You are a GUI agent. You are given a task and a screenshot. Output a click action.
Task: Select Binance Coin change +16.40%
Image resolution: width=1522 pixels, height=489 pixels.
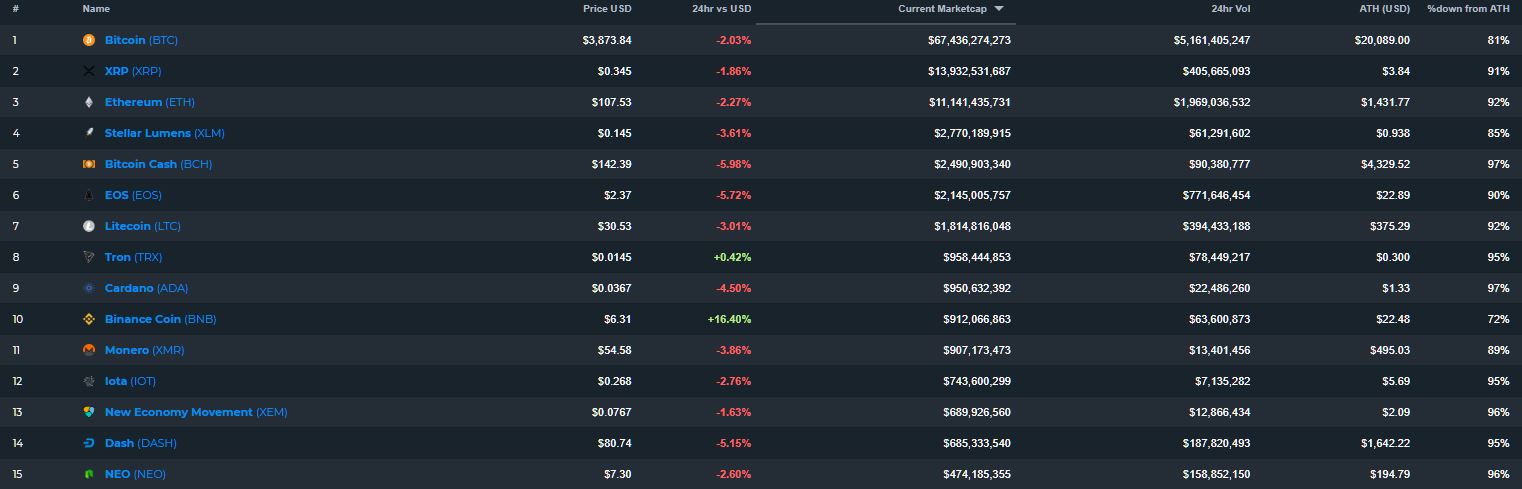(x=729, y=319)
